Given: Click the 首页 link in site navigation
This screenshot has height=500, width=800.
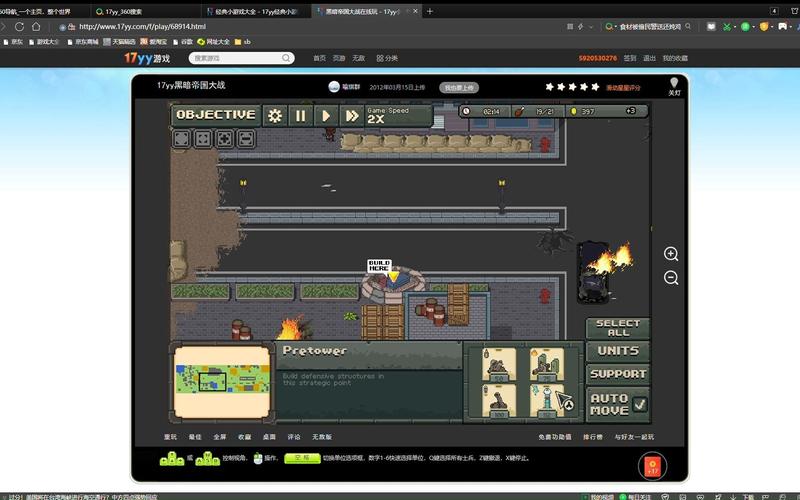Looking at the screenshot, I should pos(319,58).
